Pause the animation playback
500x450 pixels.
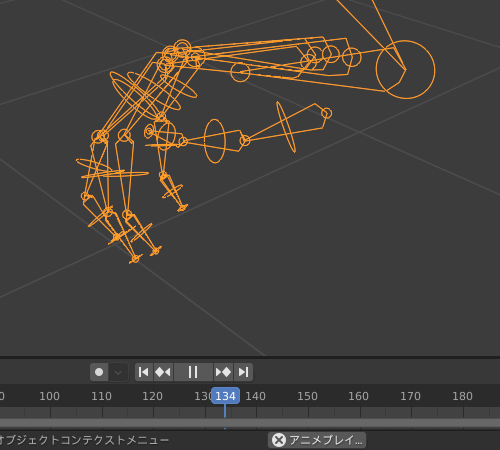tap(193, 372)
